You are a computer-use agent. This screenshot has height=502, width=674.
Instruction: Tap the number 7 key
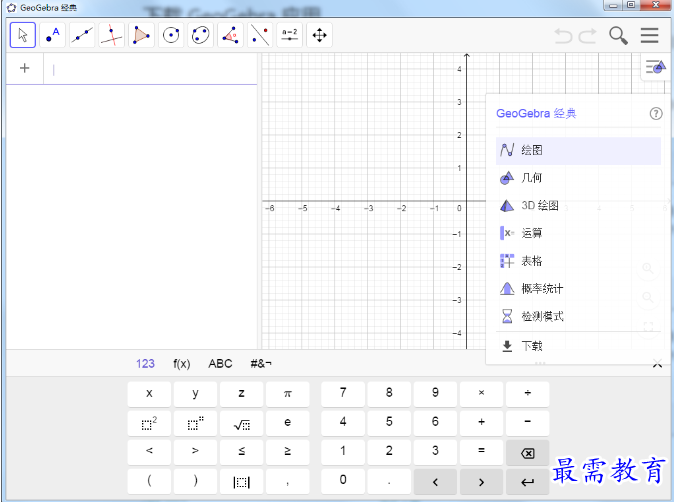(x=343, y=394)
